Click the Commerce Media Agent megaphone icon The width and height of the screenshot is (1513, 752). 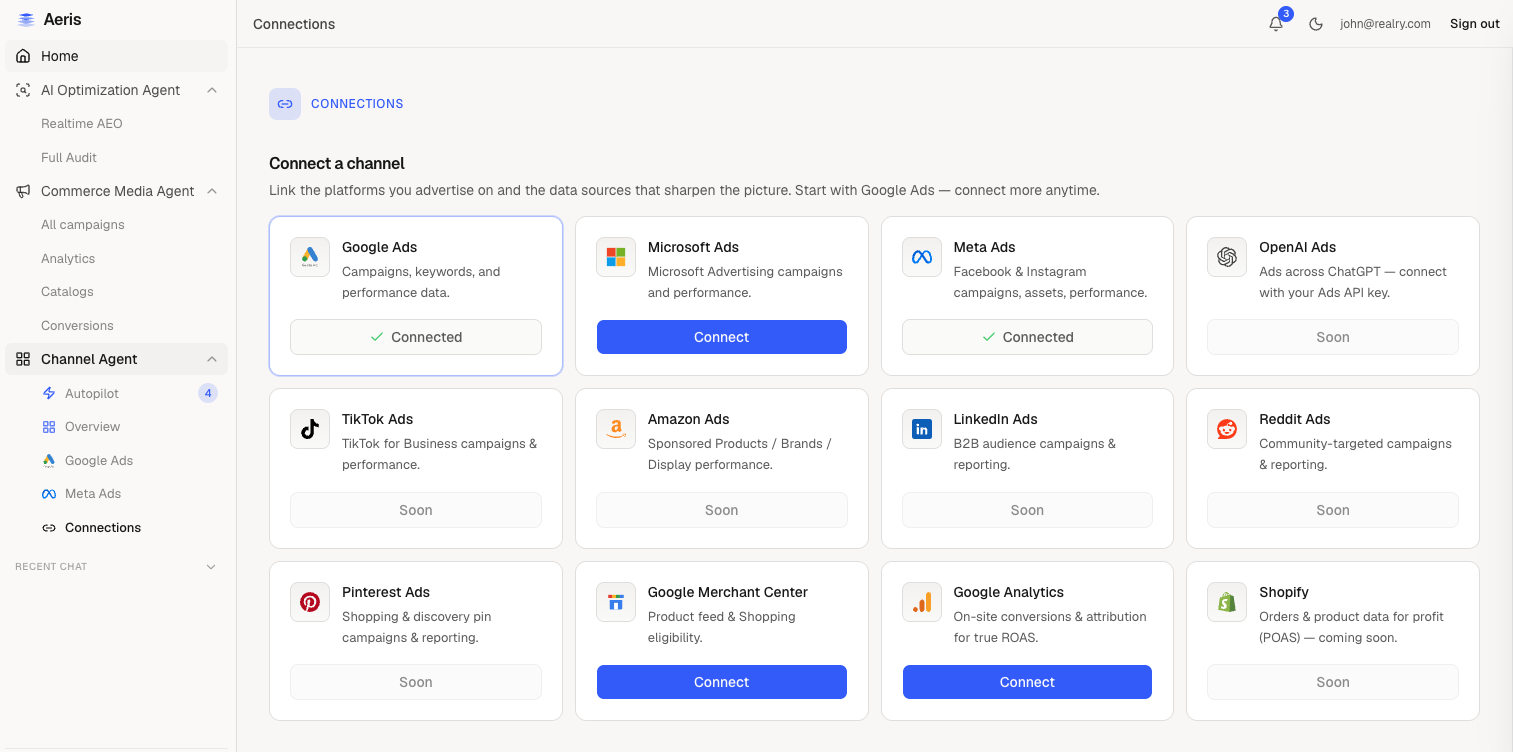coord(23,191)
